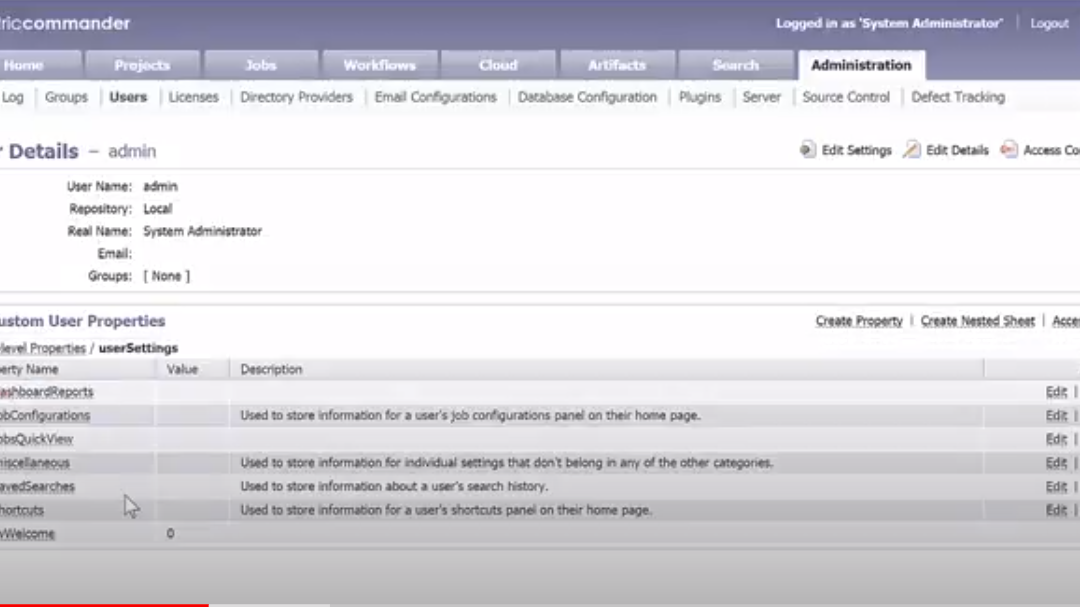Click the Access Control icon
The height and width of the screenshot is (607, 1080).
click(1008, 150)
